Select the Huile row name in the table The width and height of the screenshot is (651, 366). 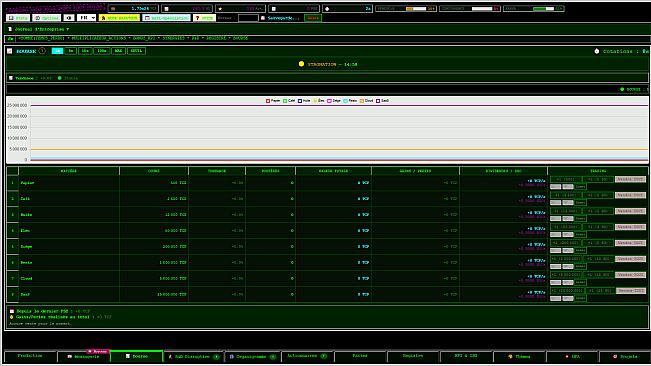26,215
